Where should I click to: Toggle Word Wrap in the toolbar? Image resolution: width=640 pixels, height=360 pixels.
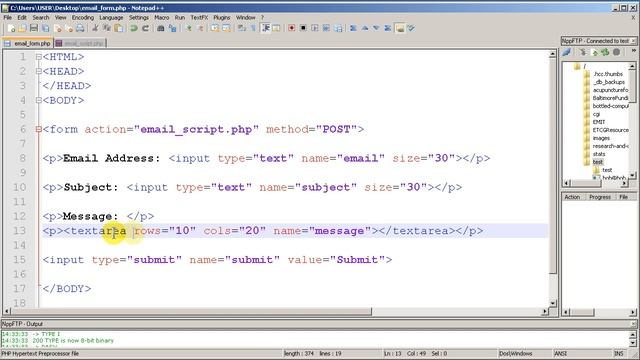point(242,28)
